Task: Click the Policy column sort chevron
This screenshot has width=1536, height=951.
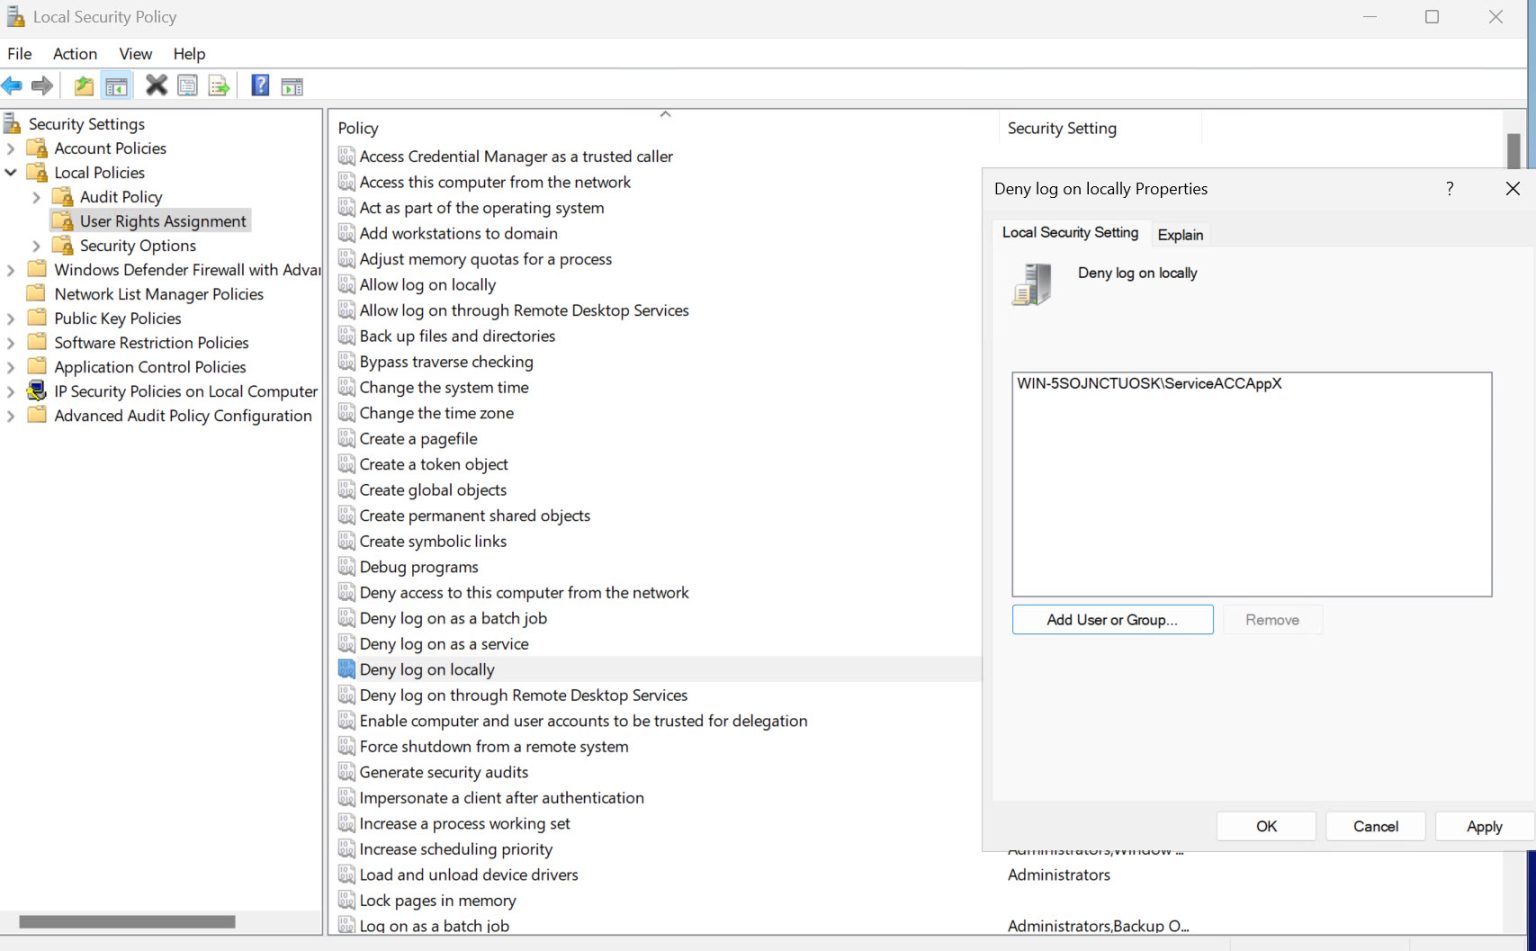Action: [665, 115]
